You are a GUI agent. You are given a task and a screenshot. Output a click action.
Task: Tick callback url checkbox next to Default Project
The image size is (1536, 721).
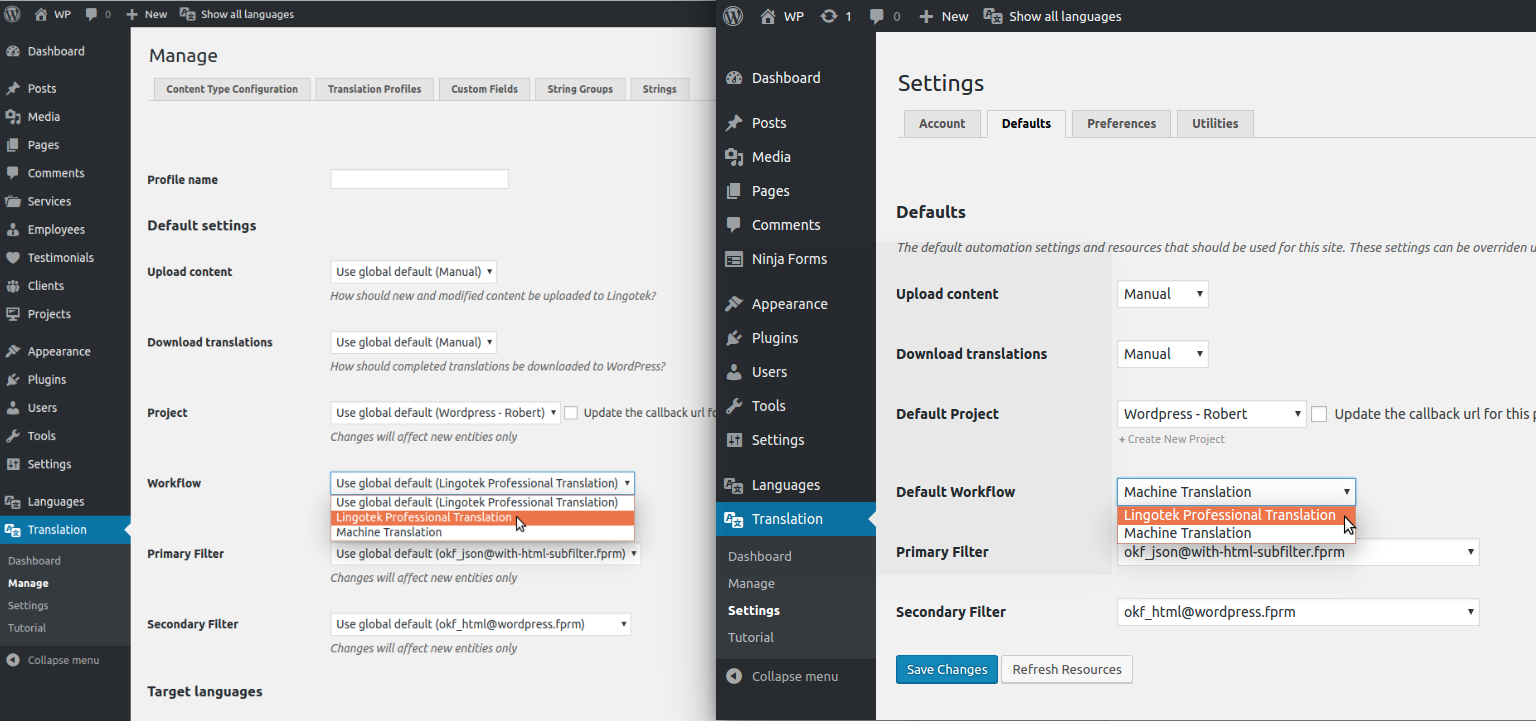click(x=1319, y=414)
